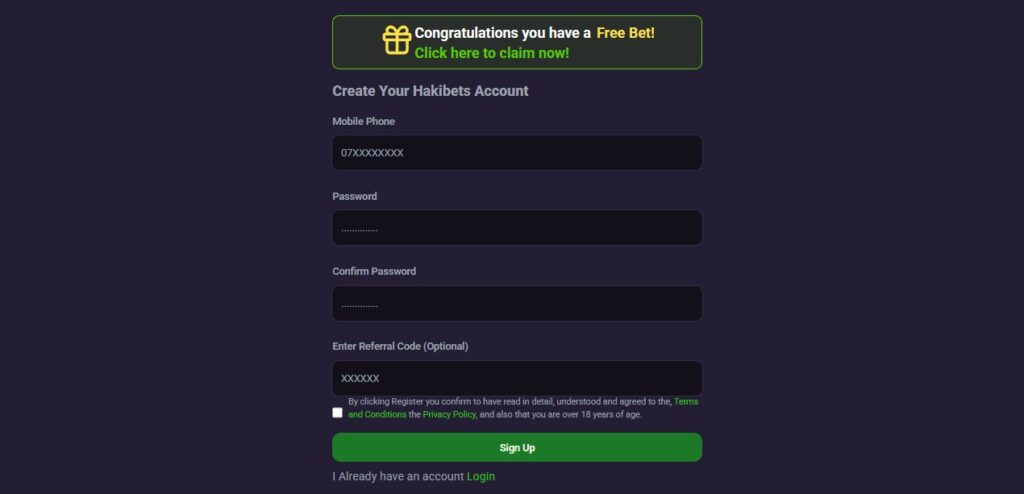The image size is (1024, 494).
Task: Submit the form with Sign Up button
Action: (517, 448)
